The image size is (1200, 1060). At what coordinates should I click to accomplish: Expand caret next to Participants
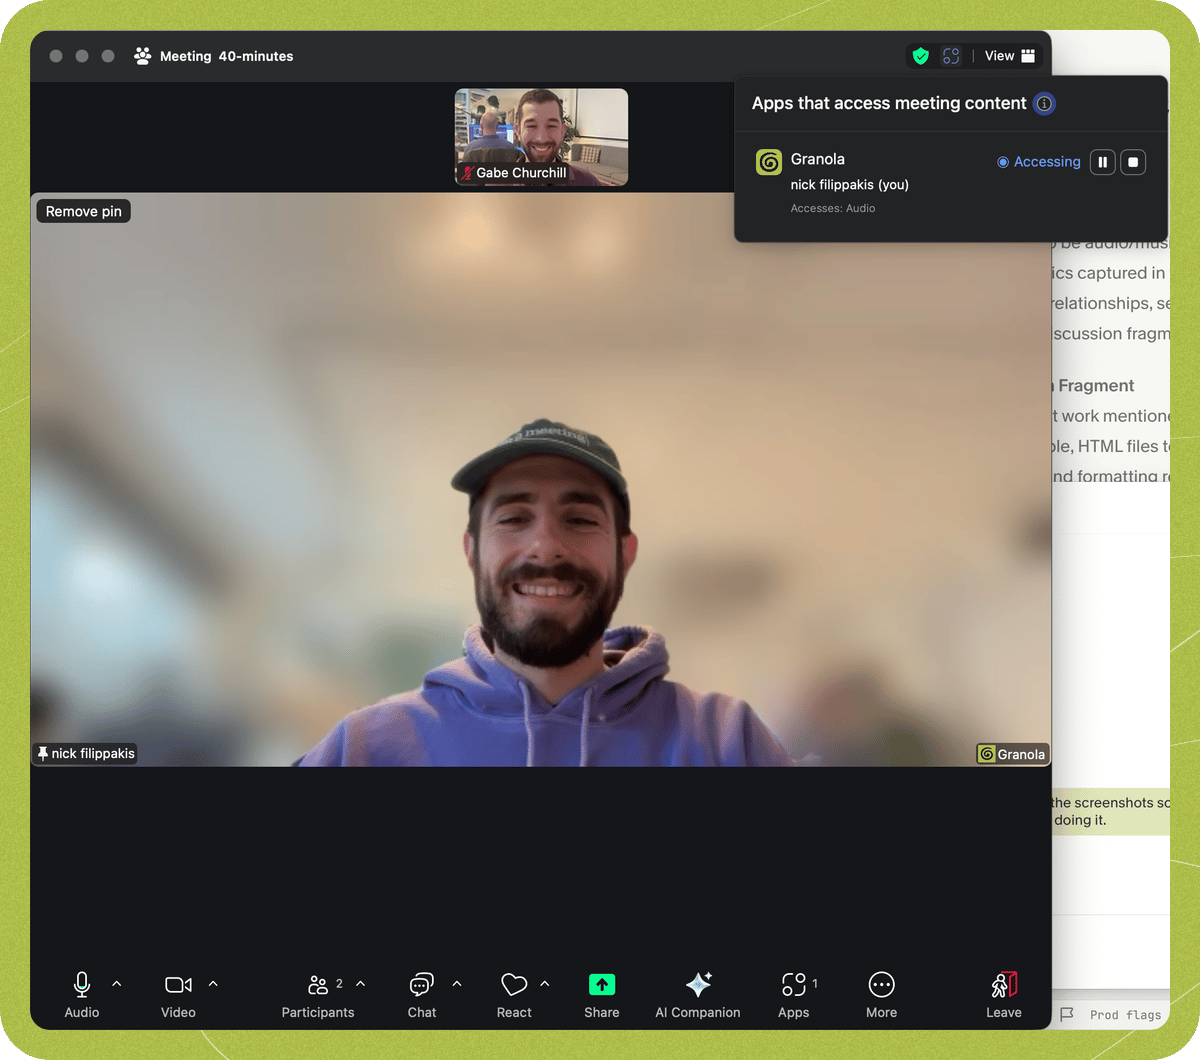click(361, 984)
